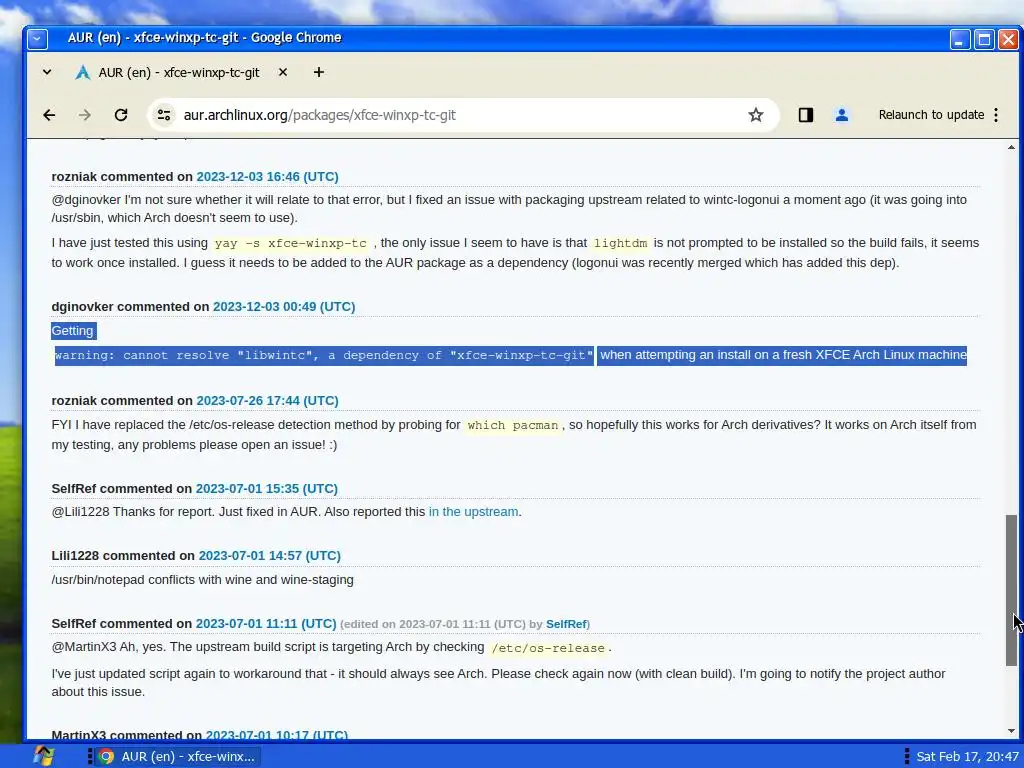Viewport: 1024px width, 768px height.
Task: Click '/usr/bin/notepad conflicts with wine' comment text
Action: [x=202, y=580]
